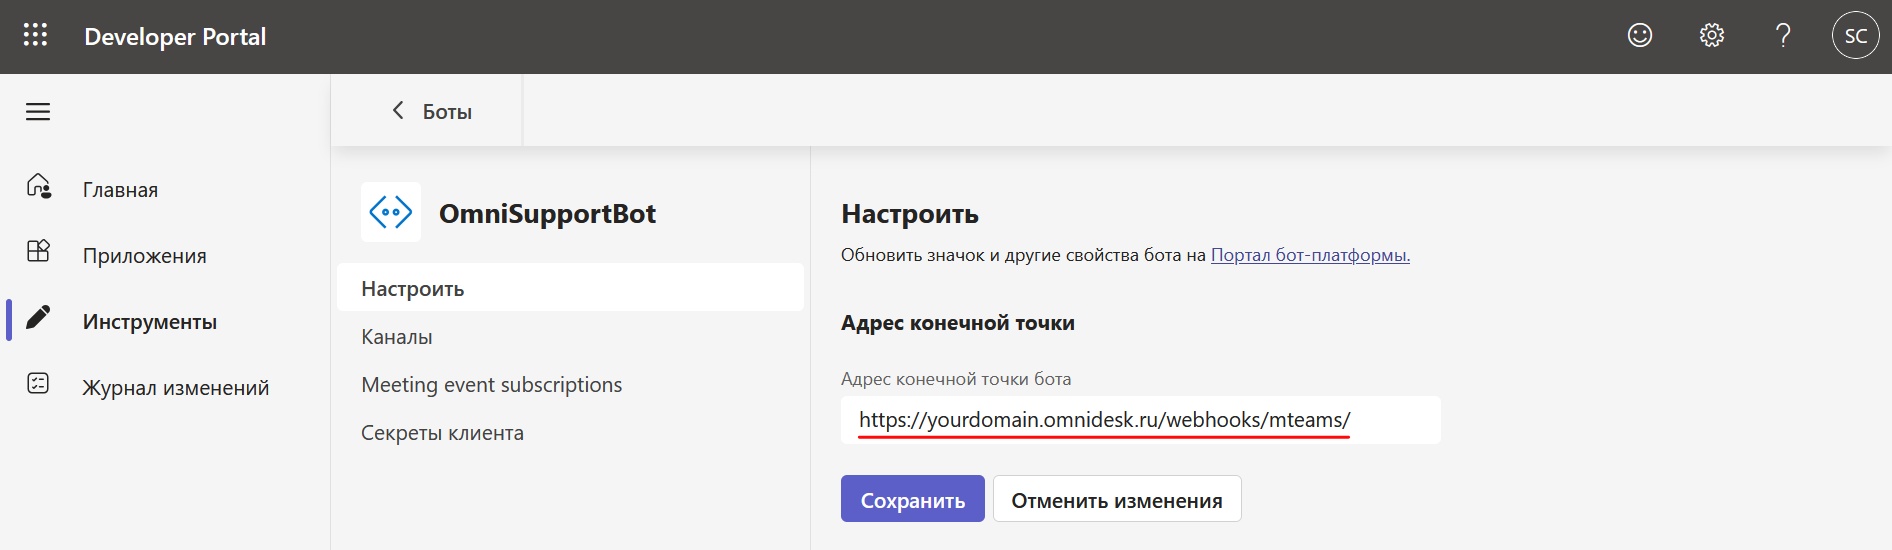Open the app launcher grid icon
Viewport: 1892px width, 550px height.
35,35
